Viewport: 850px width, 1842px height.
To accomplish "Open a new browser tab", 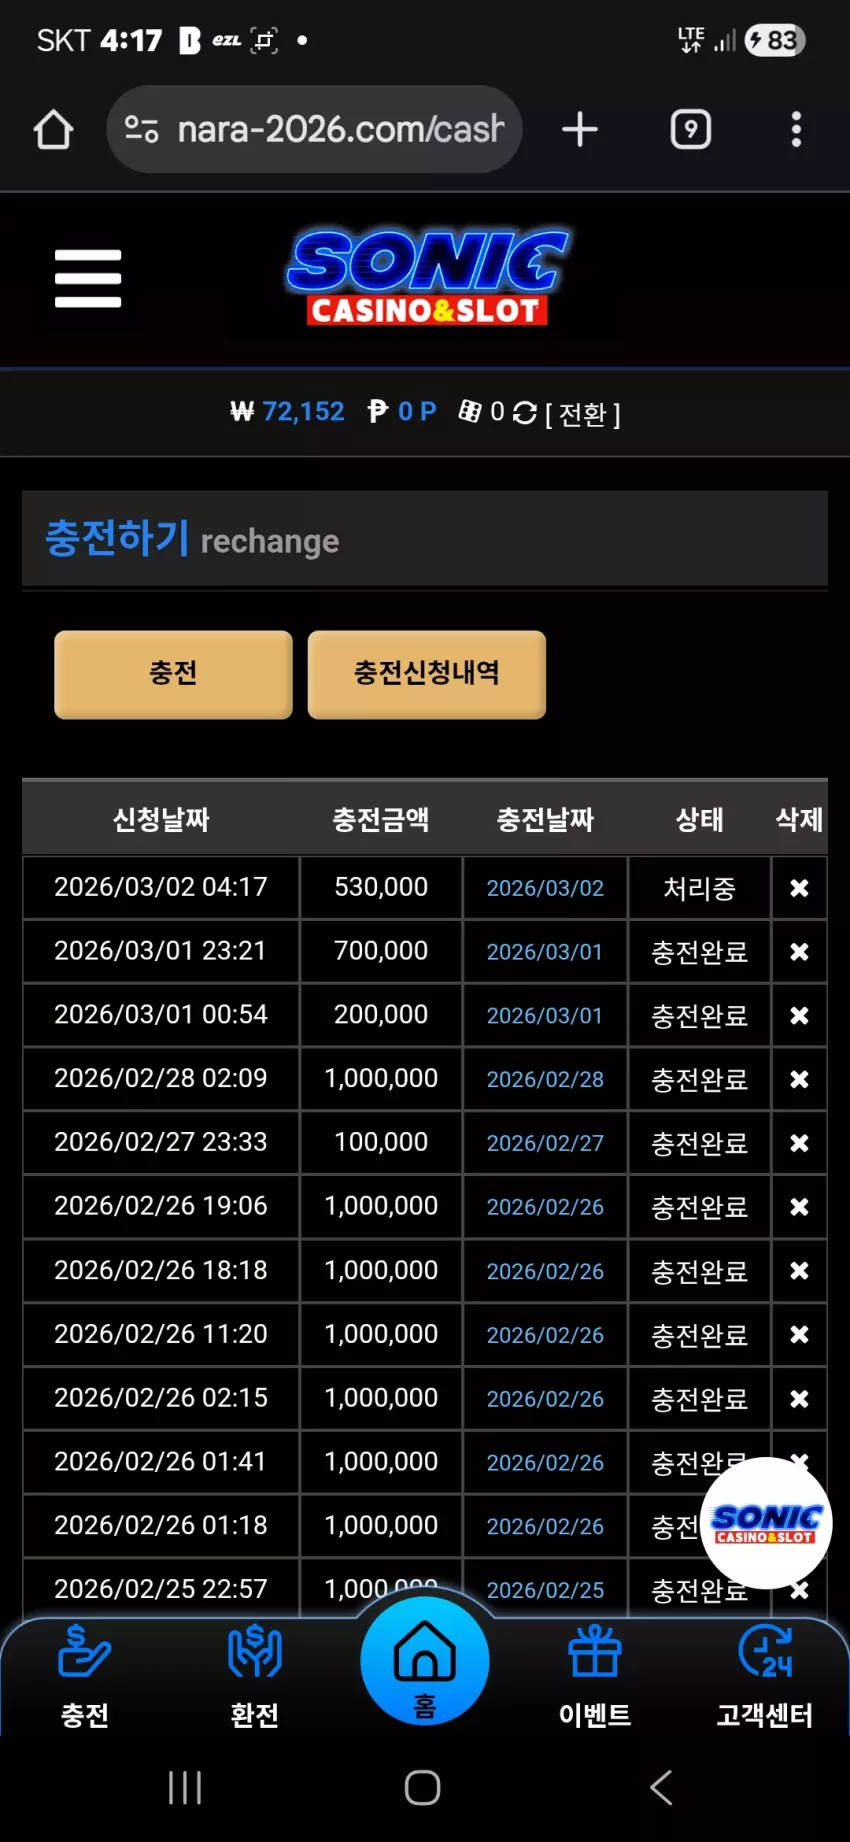I will (x=580, y=129).
